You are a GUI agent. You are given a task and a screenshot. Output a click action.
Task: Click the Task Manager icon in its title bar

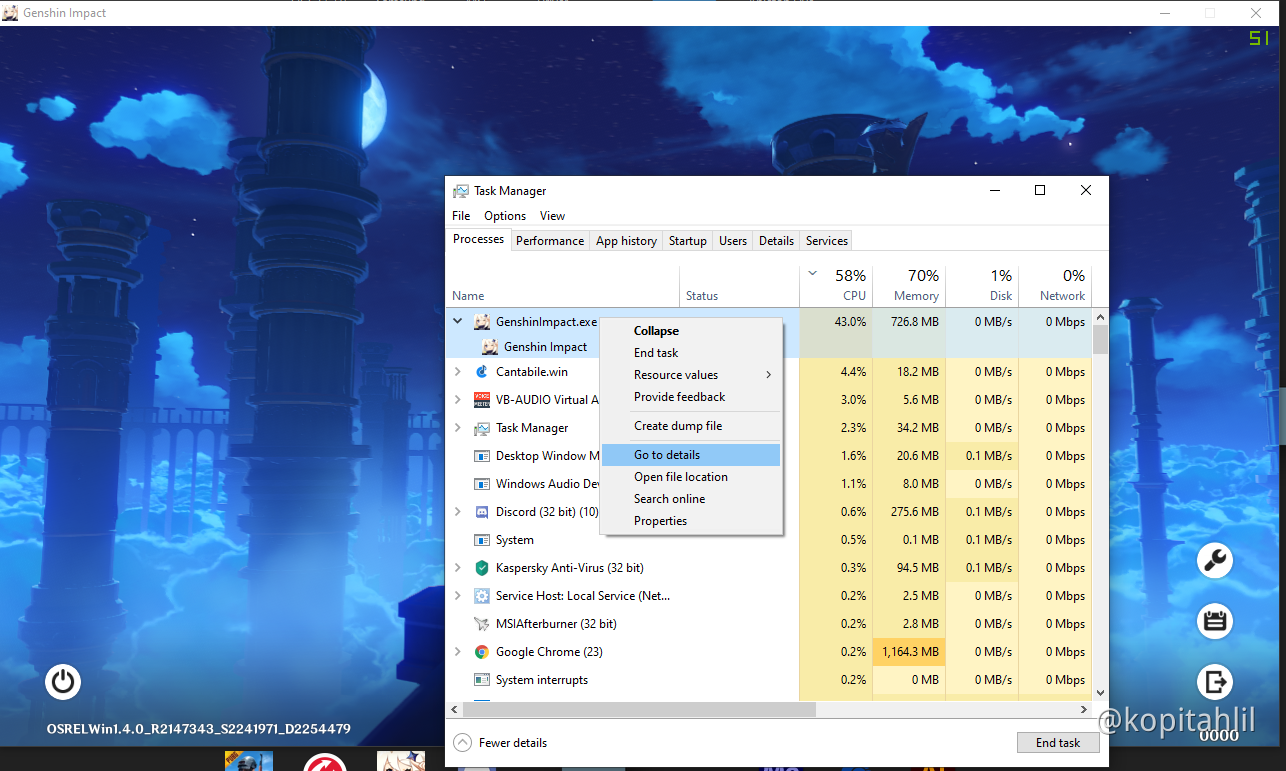(x=460, y=190)
